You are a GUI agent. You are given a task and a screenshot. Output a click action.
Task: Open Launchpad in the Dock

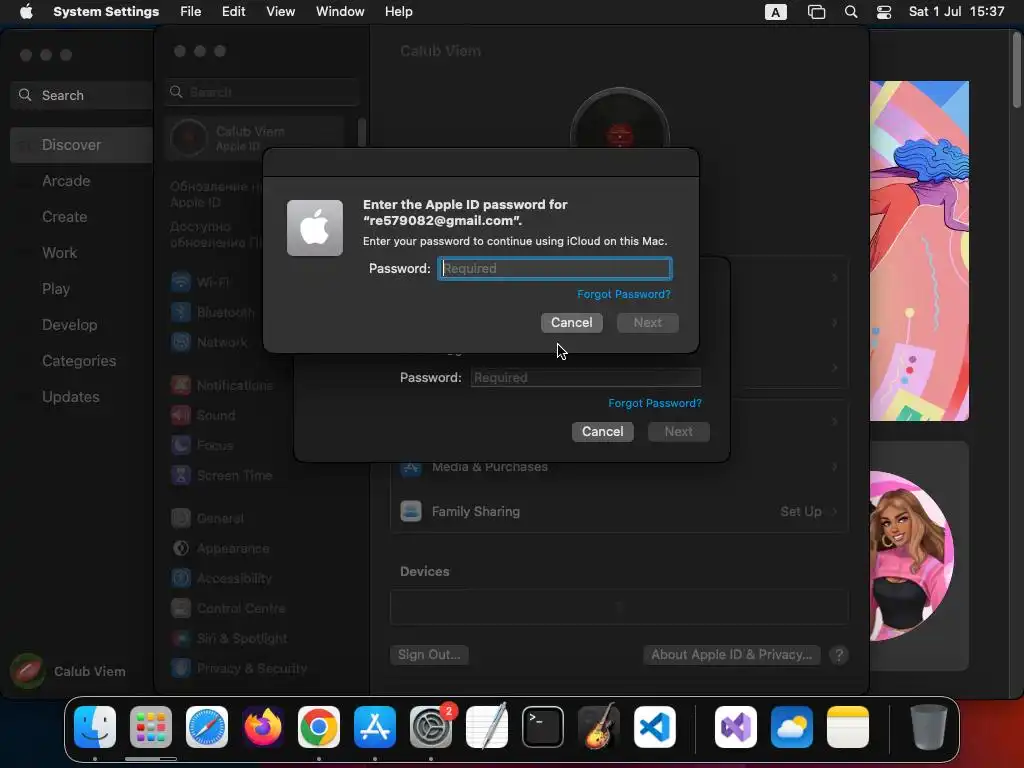click(x=151, y=727)
